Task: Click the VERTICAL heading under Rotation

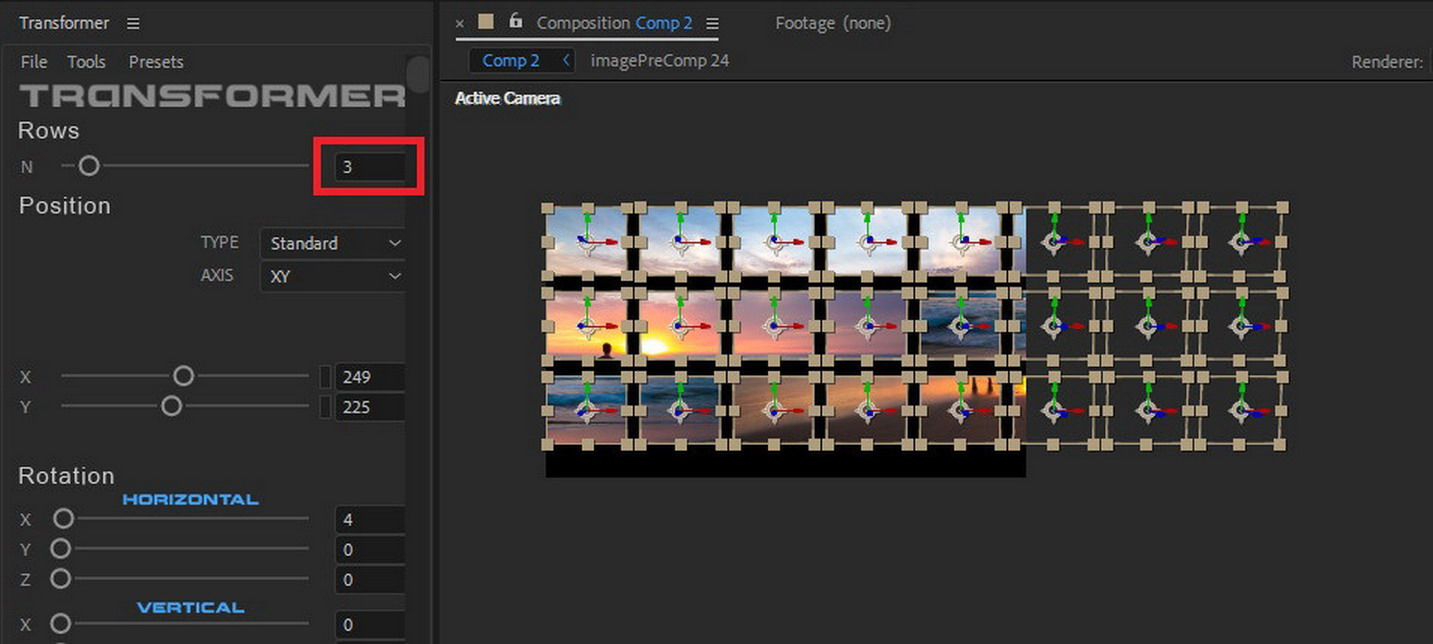Action: [x=190, y=607]
